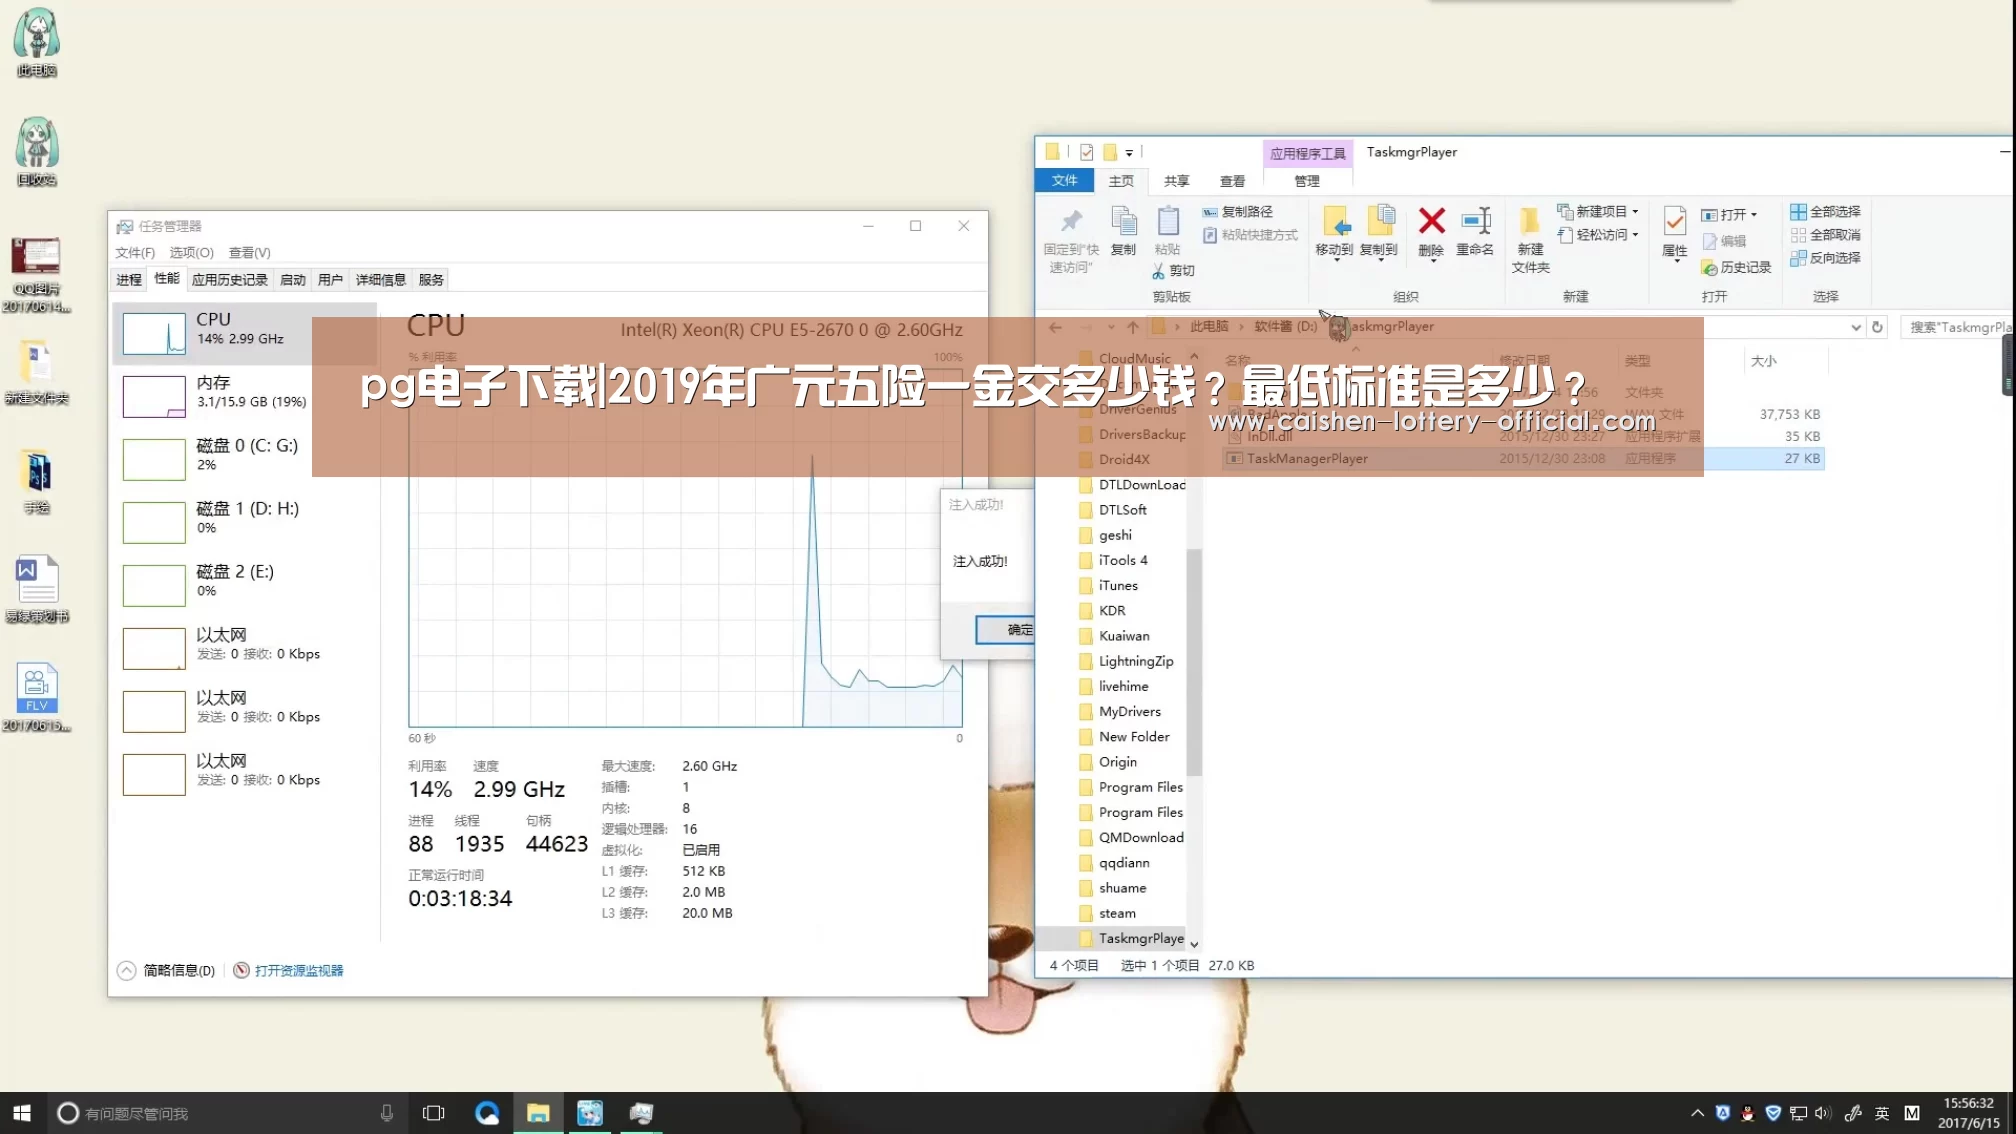Image resolution: width=2016 pixels, height=1134 pixels.
Task: Switch to the 进程 tab
Action: 129,280
